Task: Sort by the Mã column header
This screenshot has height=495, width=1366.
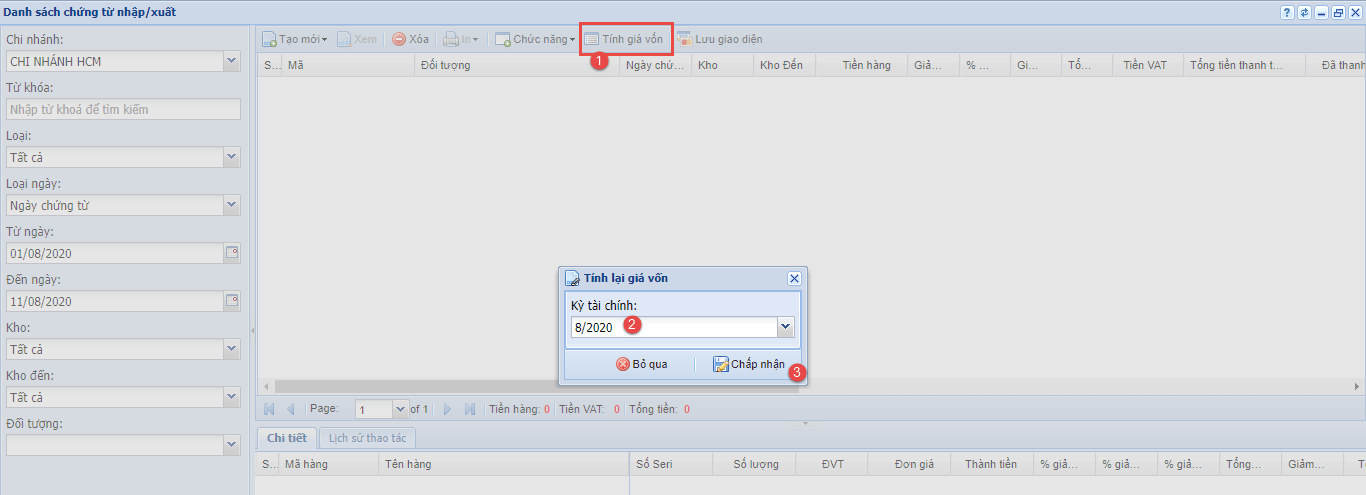Action: coord(349,65)
